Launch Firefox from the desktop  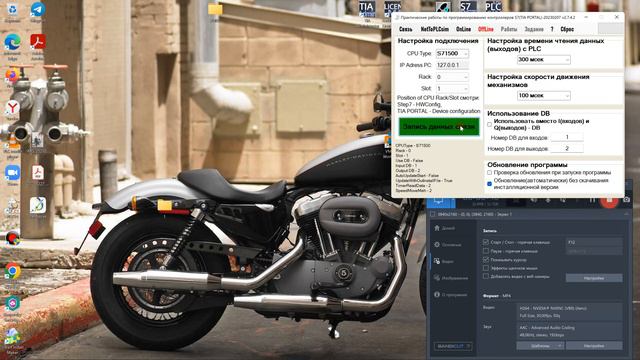pos(11,76)
